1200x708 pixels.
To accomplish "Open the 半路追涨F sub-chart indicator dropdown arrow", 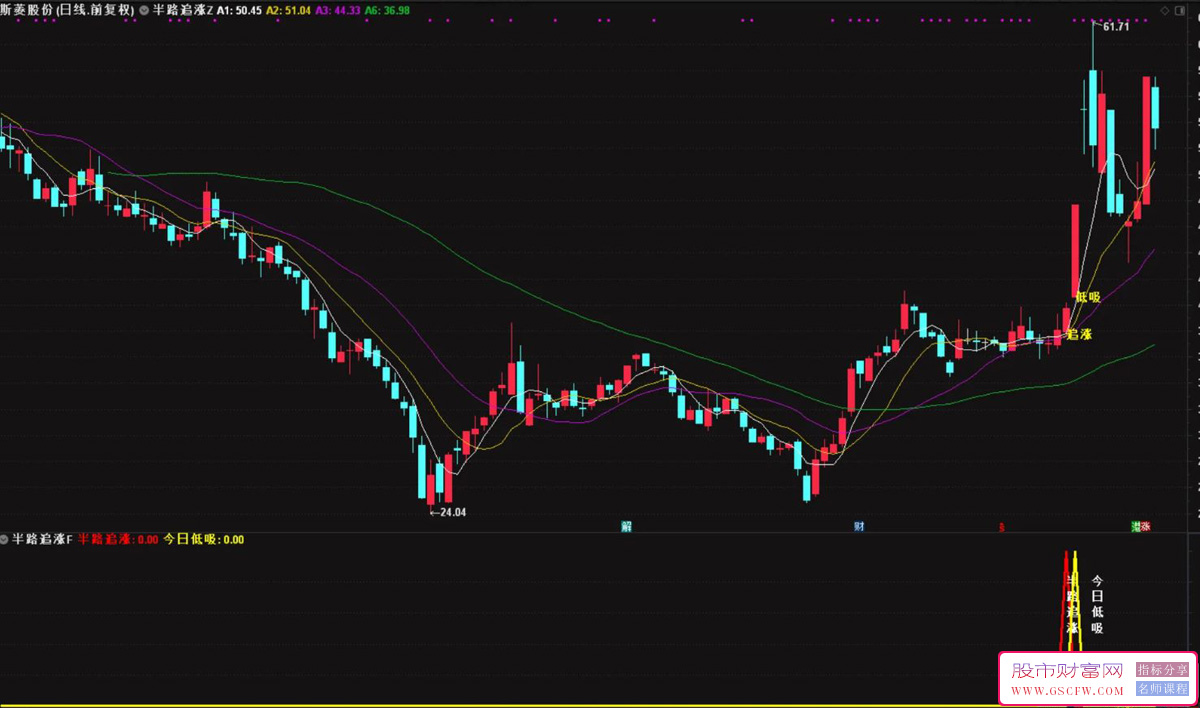I will 5,539.
